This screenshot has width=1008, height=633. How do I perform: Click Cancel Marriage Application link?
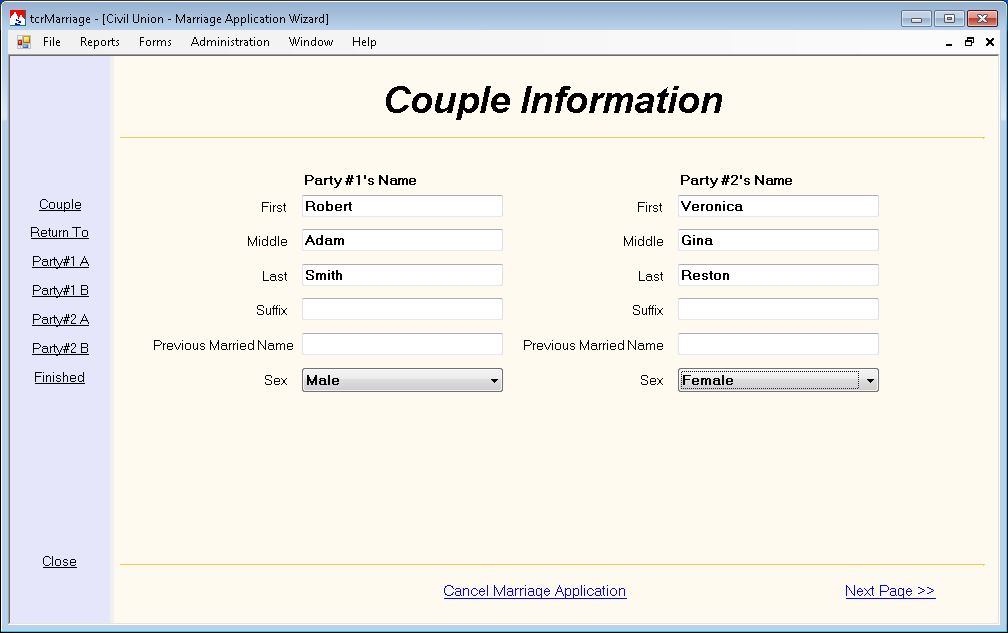point(534,591)
